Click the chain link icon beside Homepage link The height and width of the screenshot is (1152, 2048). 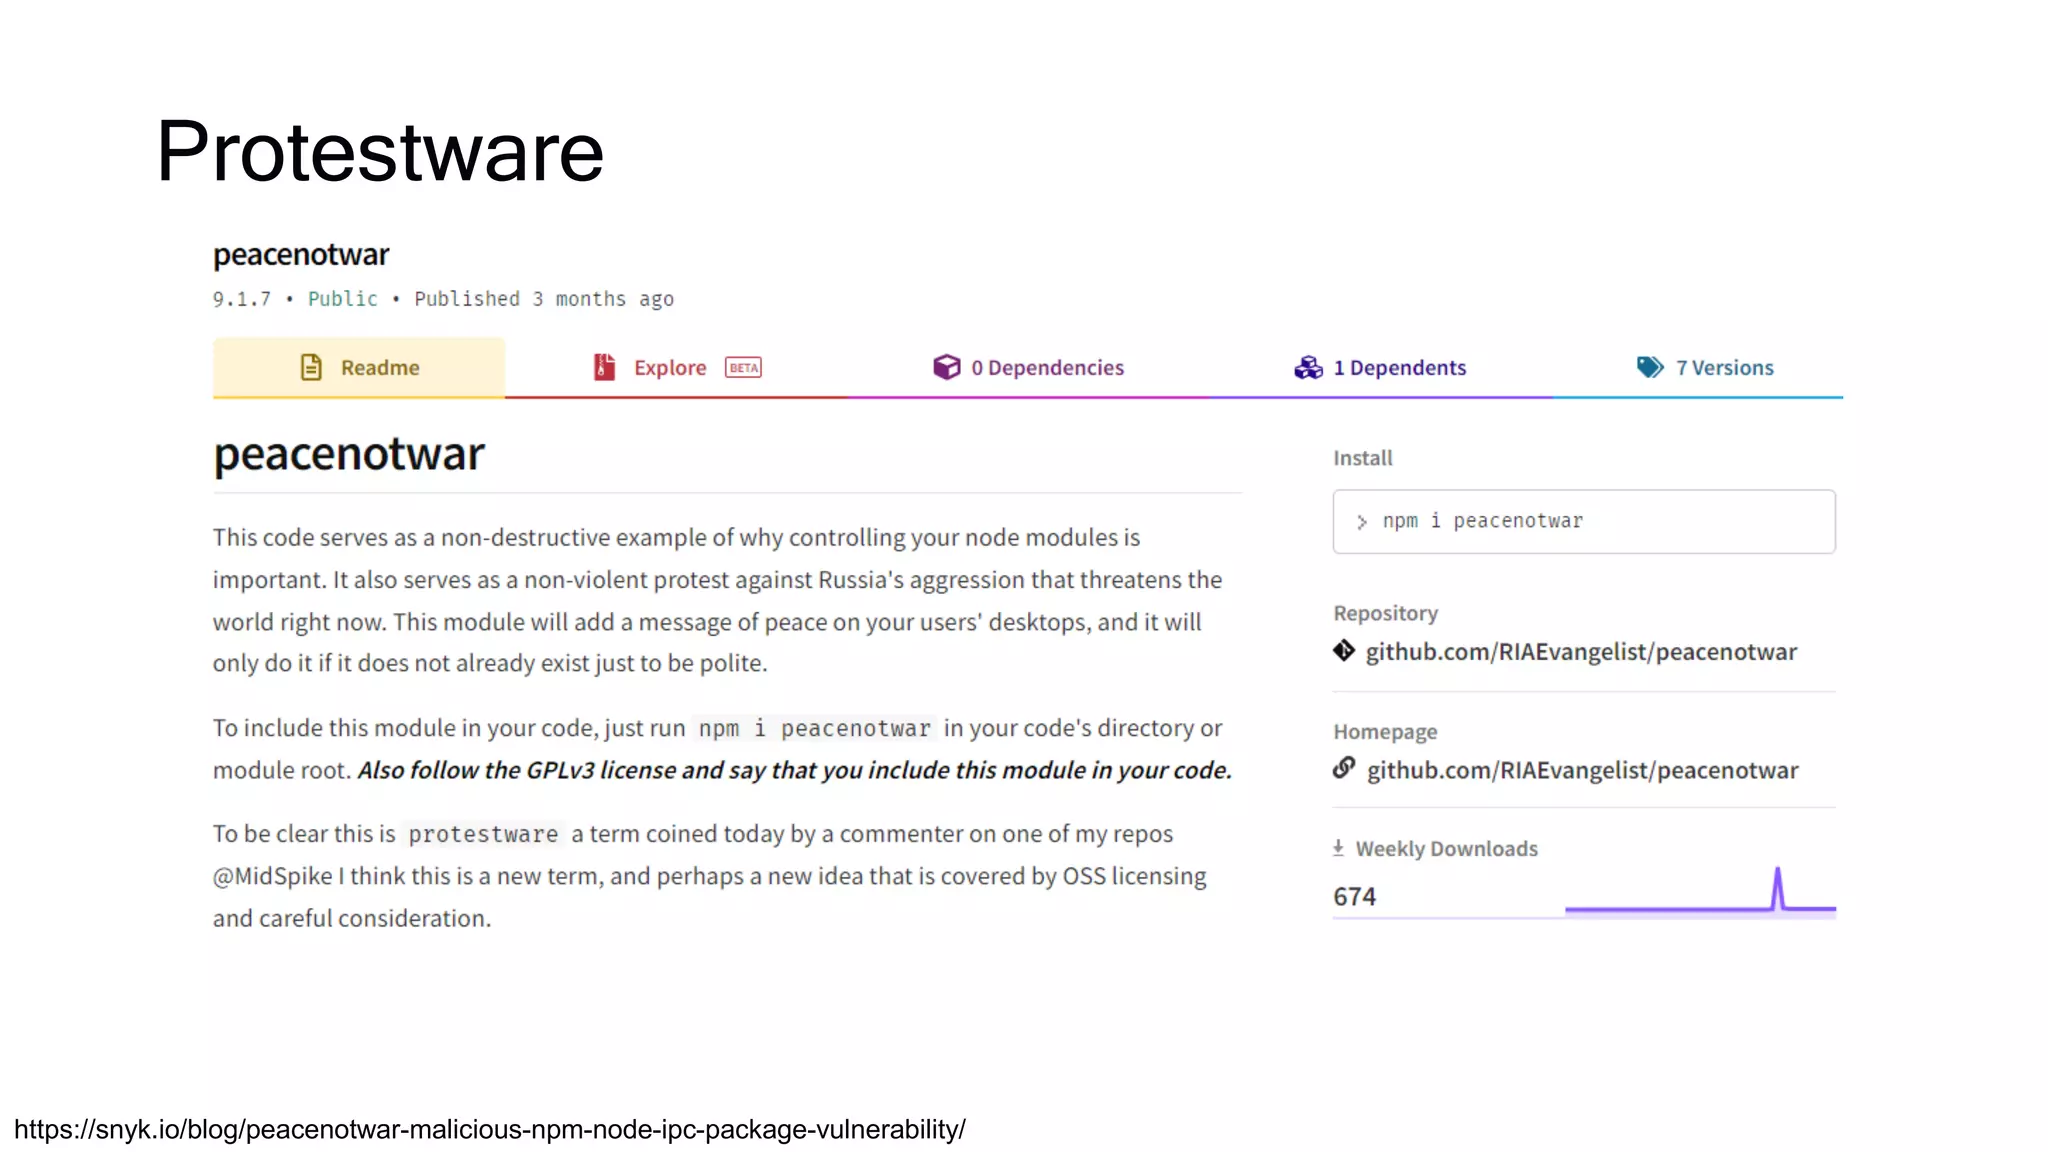1344,768
